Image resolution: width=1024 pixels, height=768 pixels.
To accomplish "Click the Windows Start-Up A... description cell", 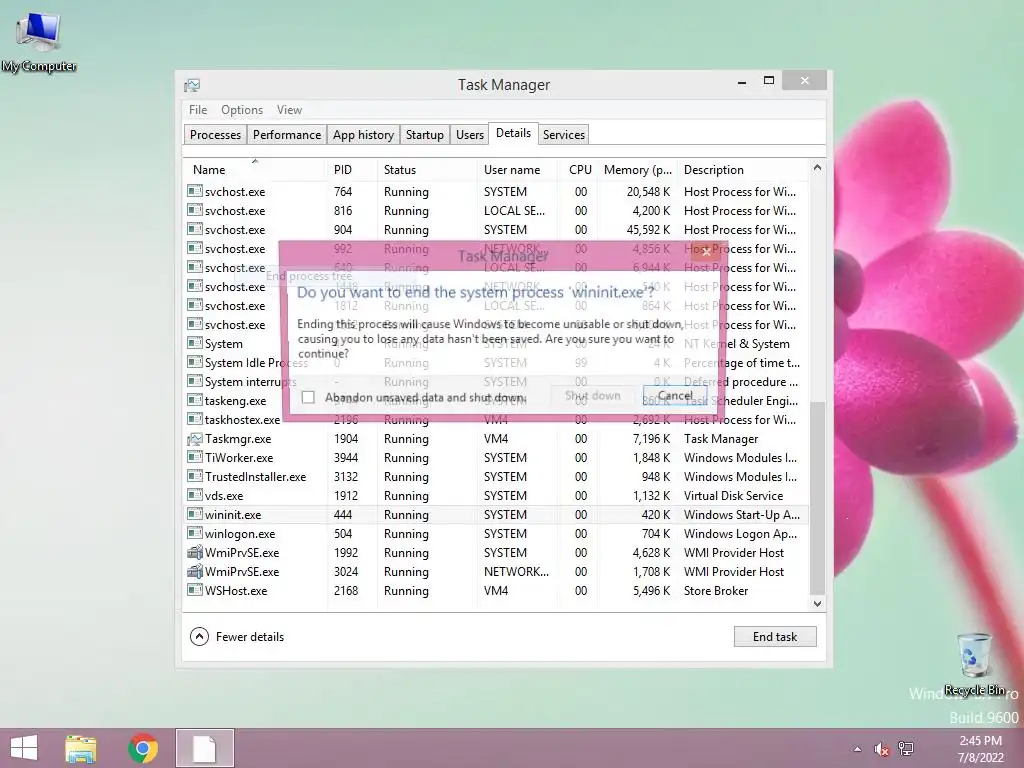I will [741, 515].
